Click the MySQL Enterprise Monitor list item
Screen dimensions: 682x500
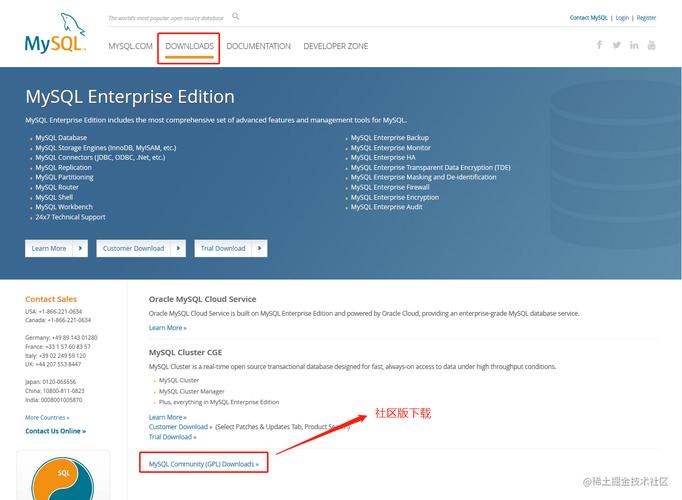click(x=391, y=148)
